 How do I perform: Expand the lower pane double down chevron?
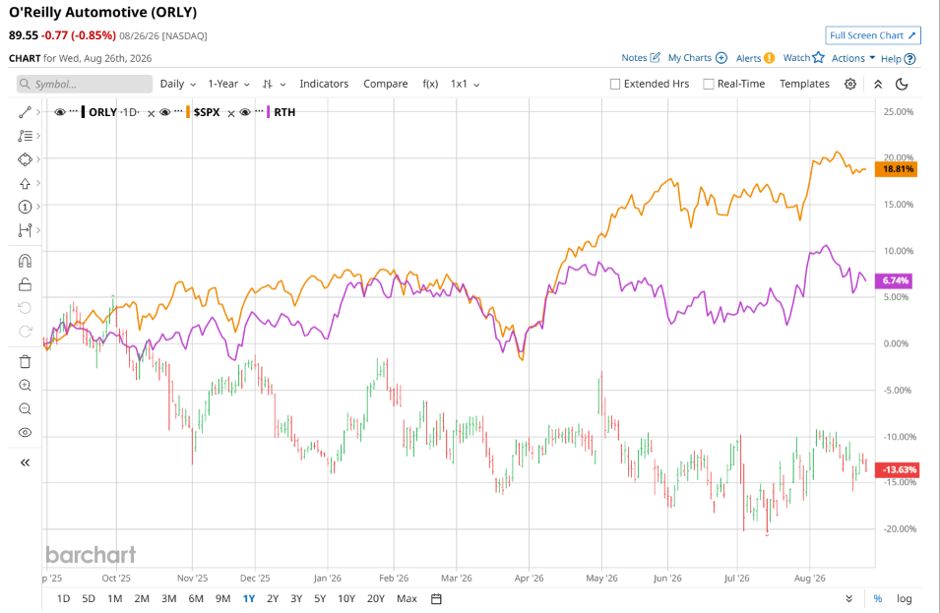tap(849, 599)
